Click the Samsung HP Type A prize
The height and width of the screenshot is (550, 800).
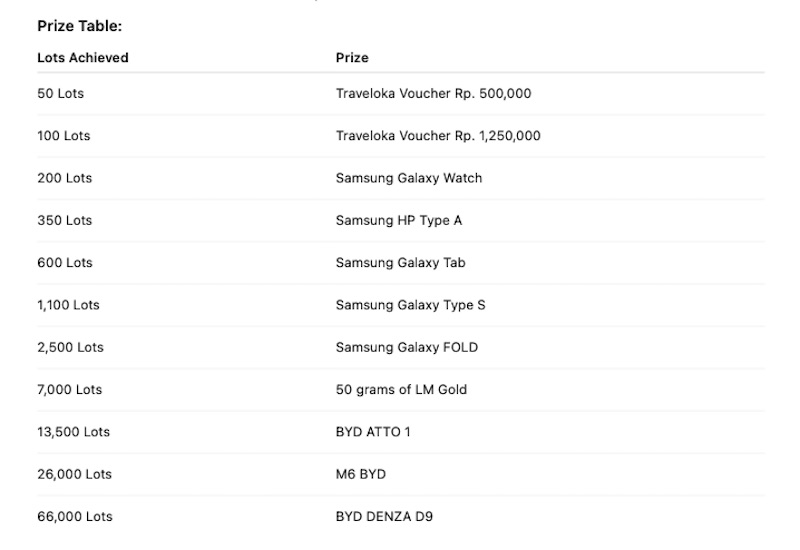pyautogui.click(x=399, y=220)
